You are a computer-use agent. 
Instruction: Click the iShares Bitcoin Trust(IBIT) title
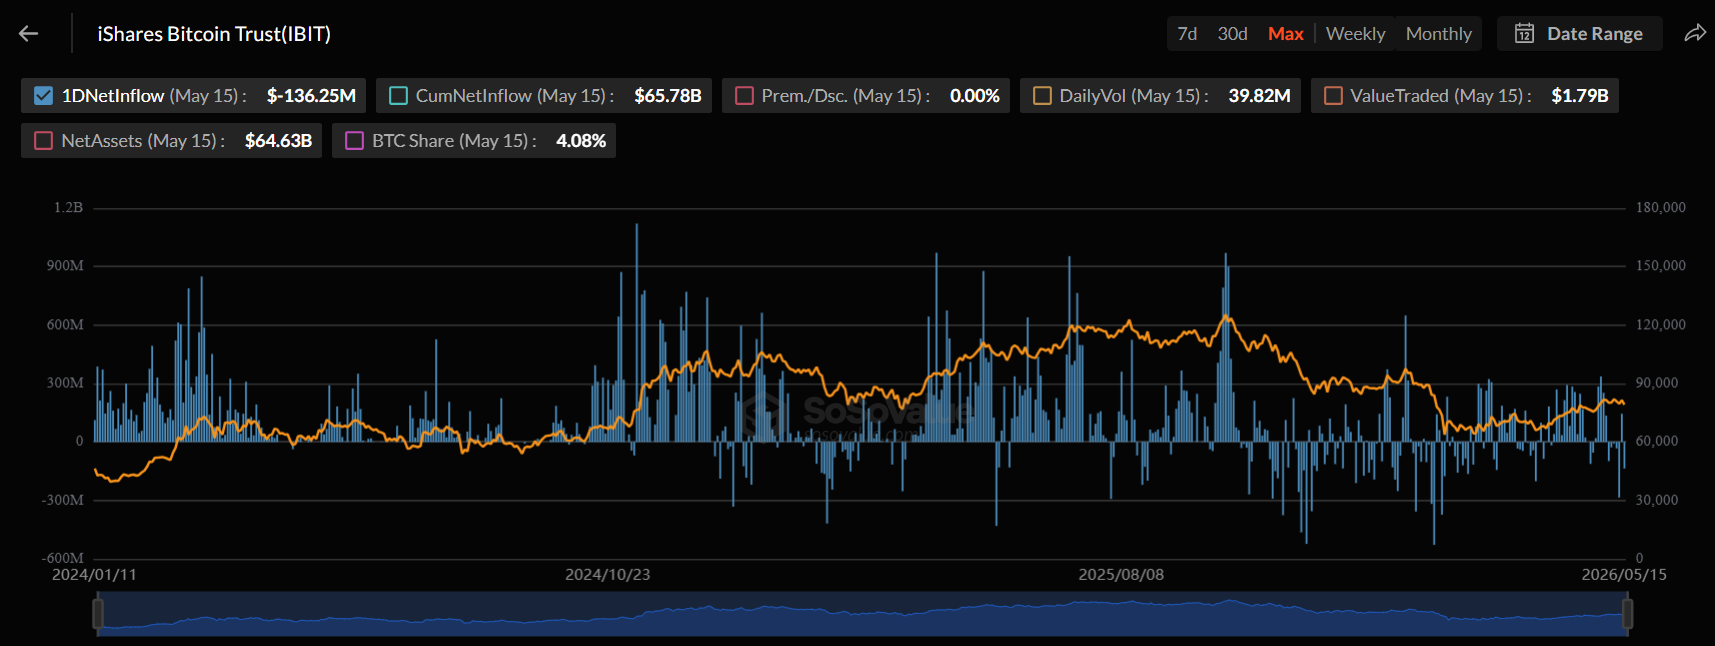[x=214, y=34]
